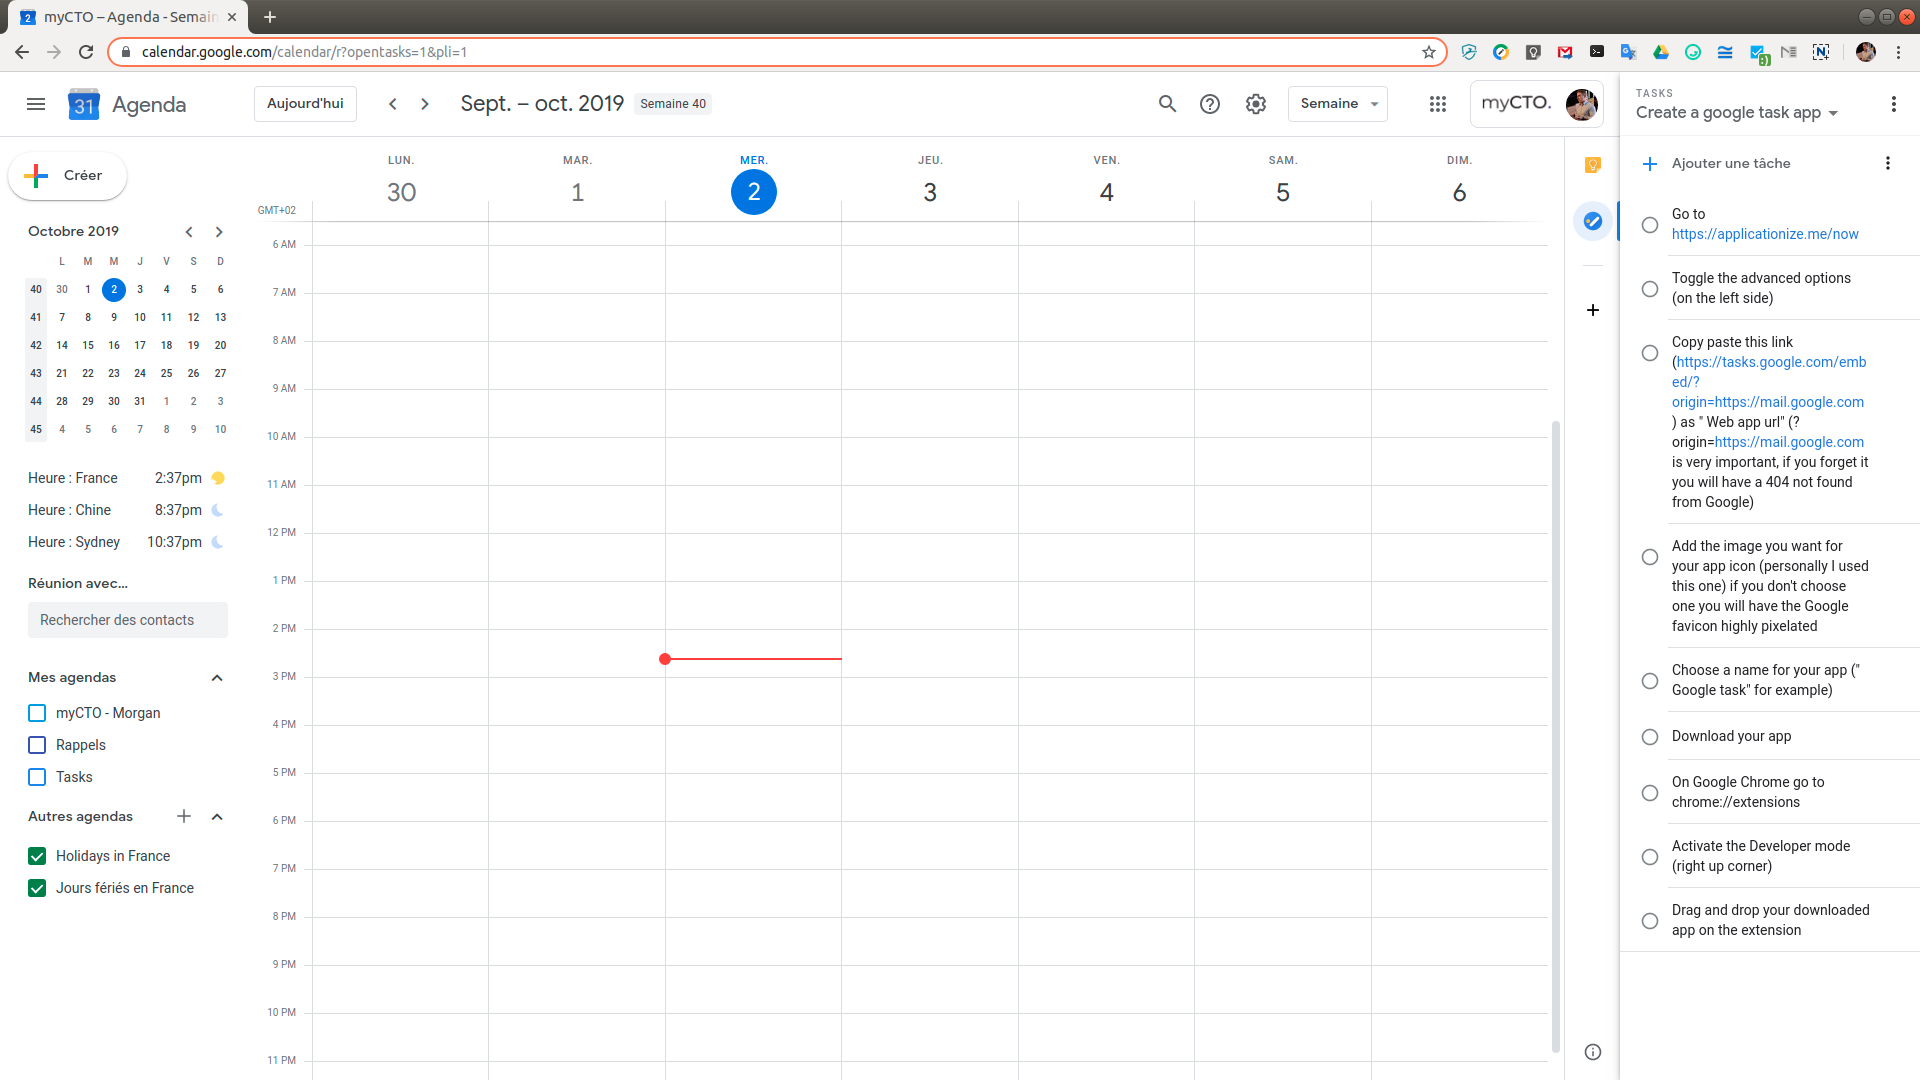
Task: Open three-dot options next to Ajouter une tâche
Action: tap(1888, 163)
